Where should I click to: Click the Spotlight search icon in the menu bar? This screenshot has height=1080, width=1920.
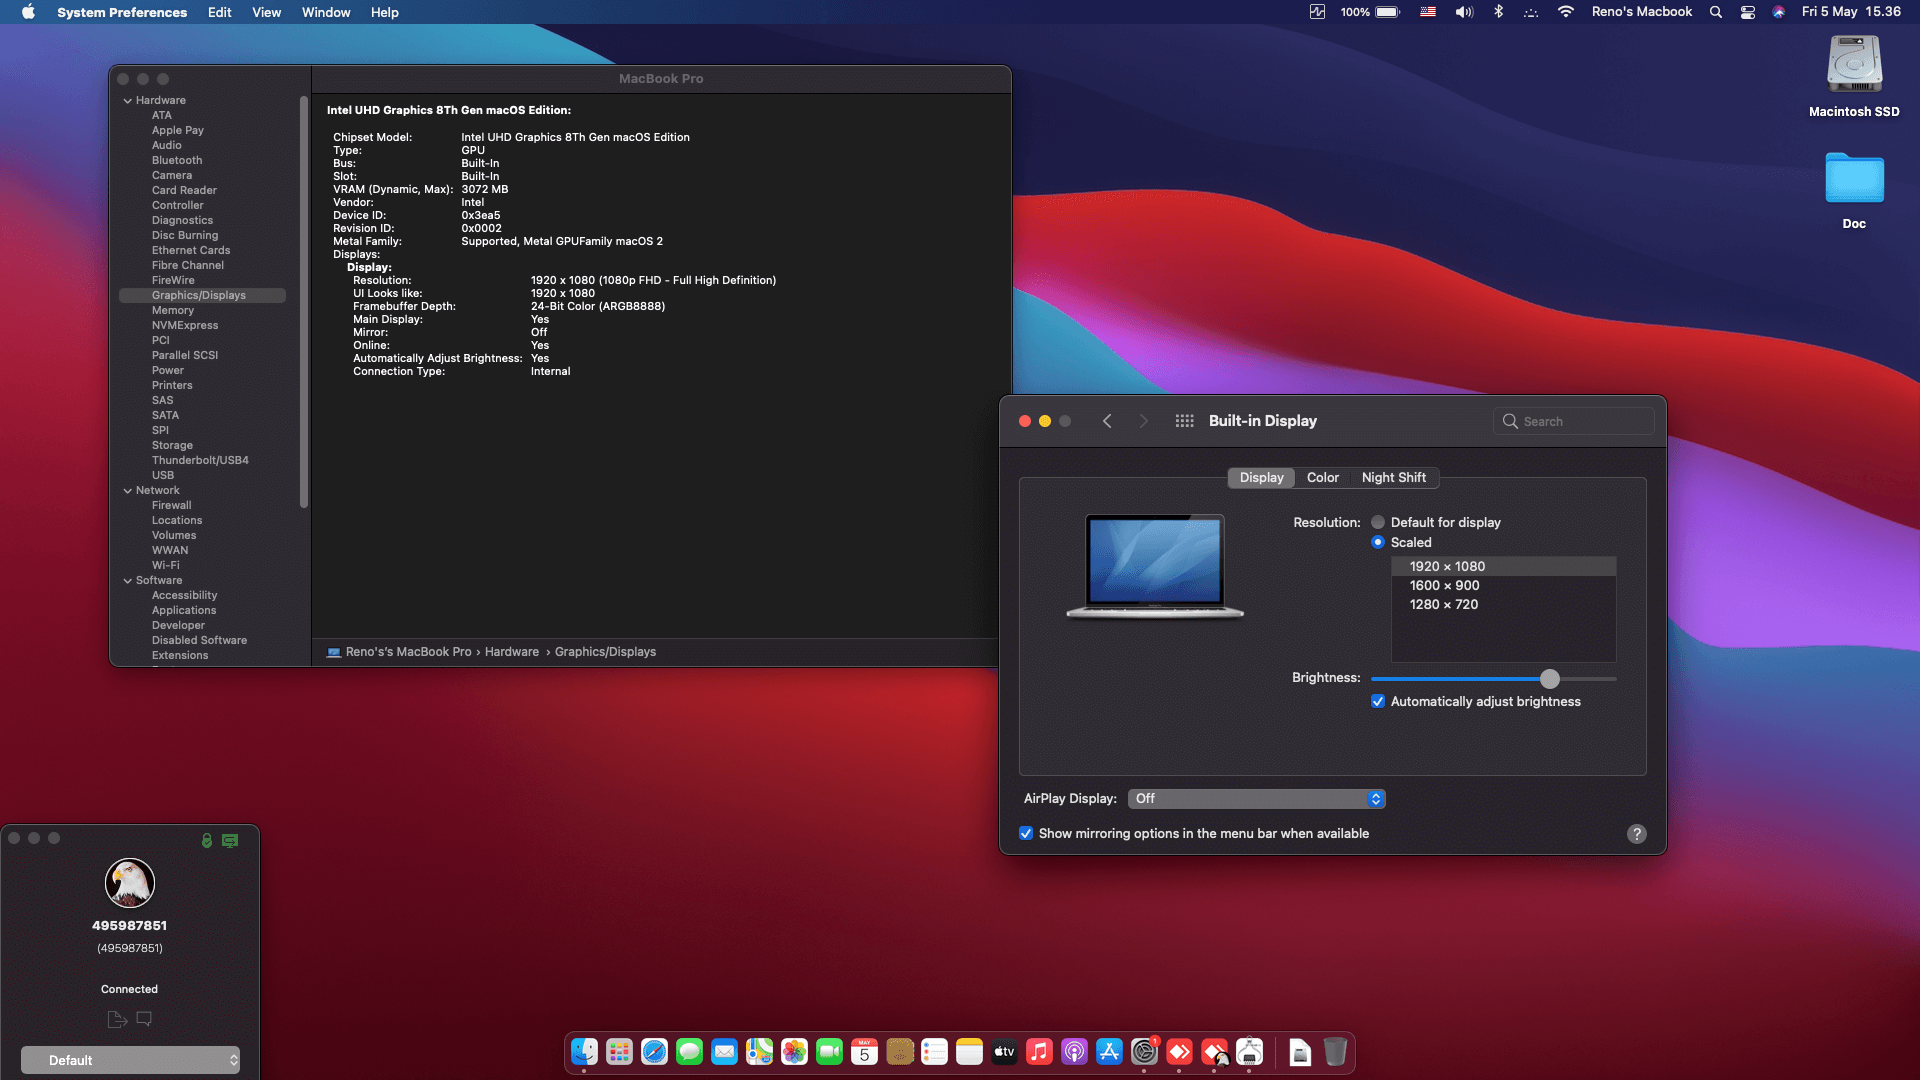point(1714,12)
